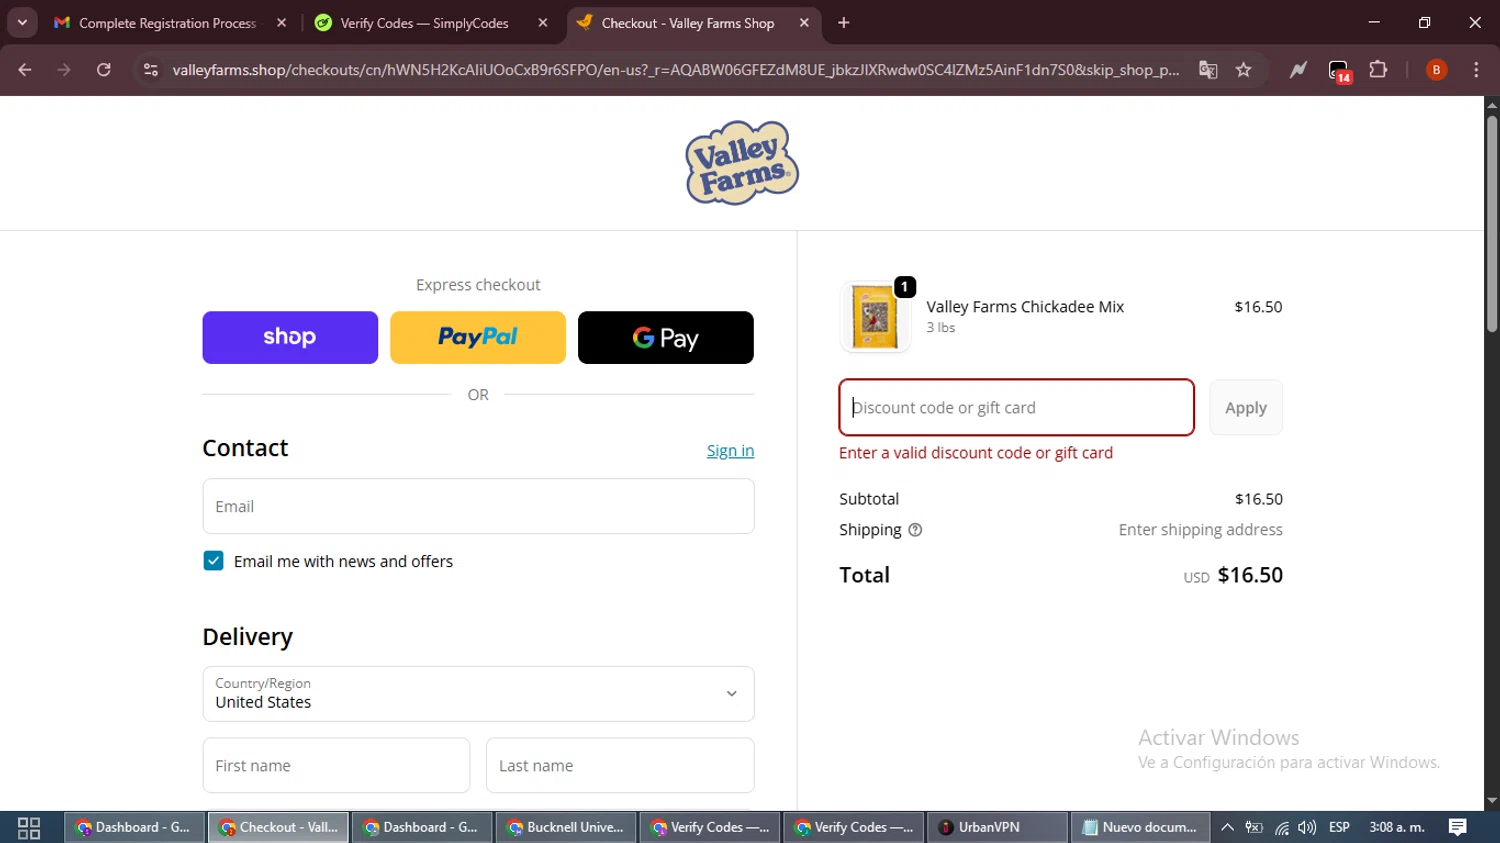Open the Nuevo docum... taskbar window
Screen dimensions: 1500x843
point(1141,827)
